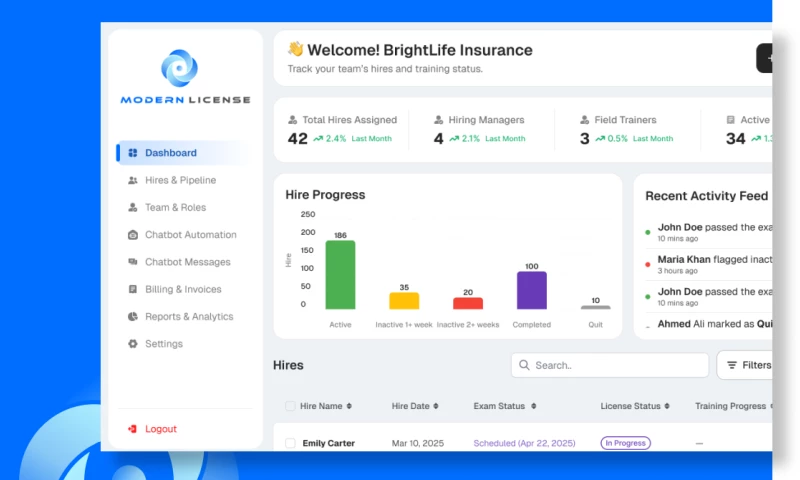
Task: Click the green trend arrow beside 2.4%
Action: click(x=318, y=139)
